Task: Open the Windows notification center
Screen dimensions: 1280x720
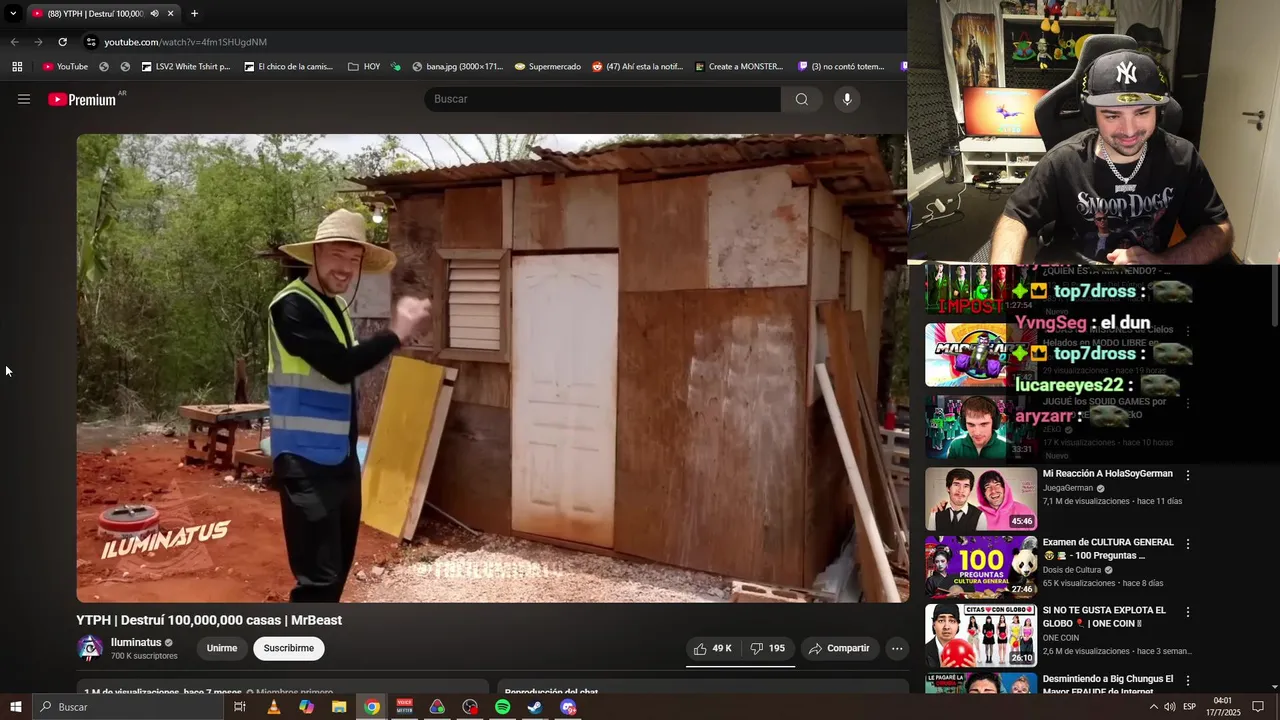Action: (1258, 707)
